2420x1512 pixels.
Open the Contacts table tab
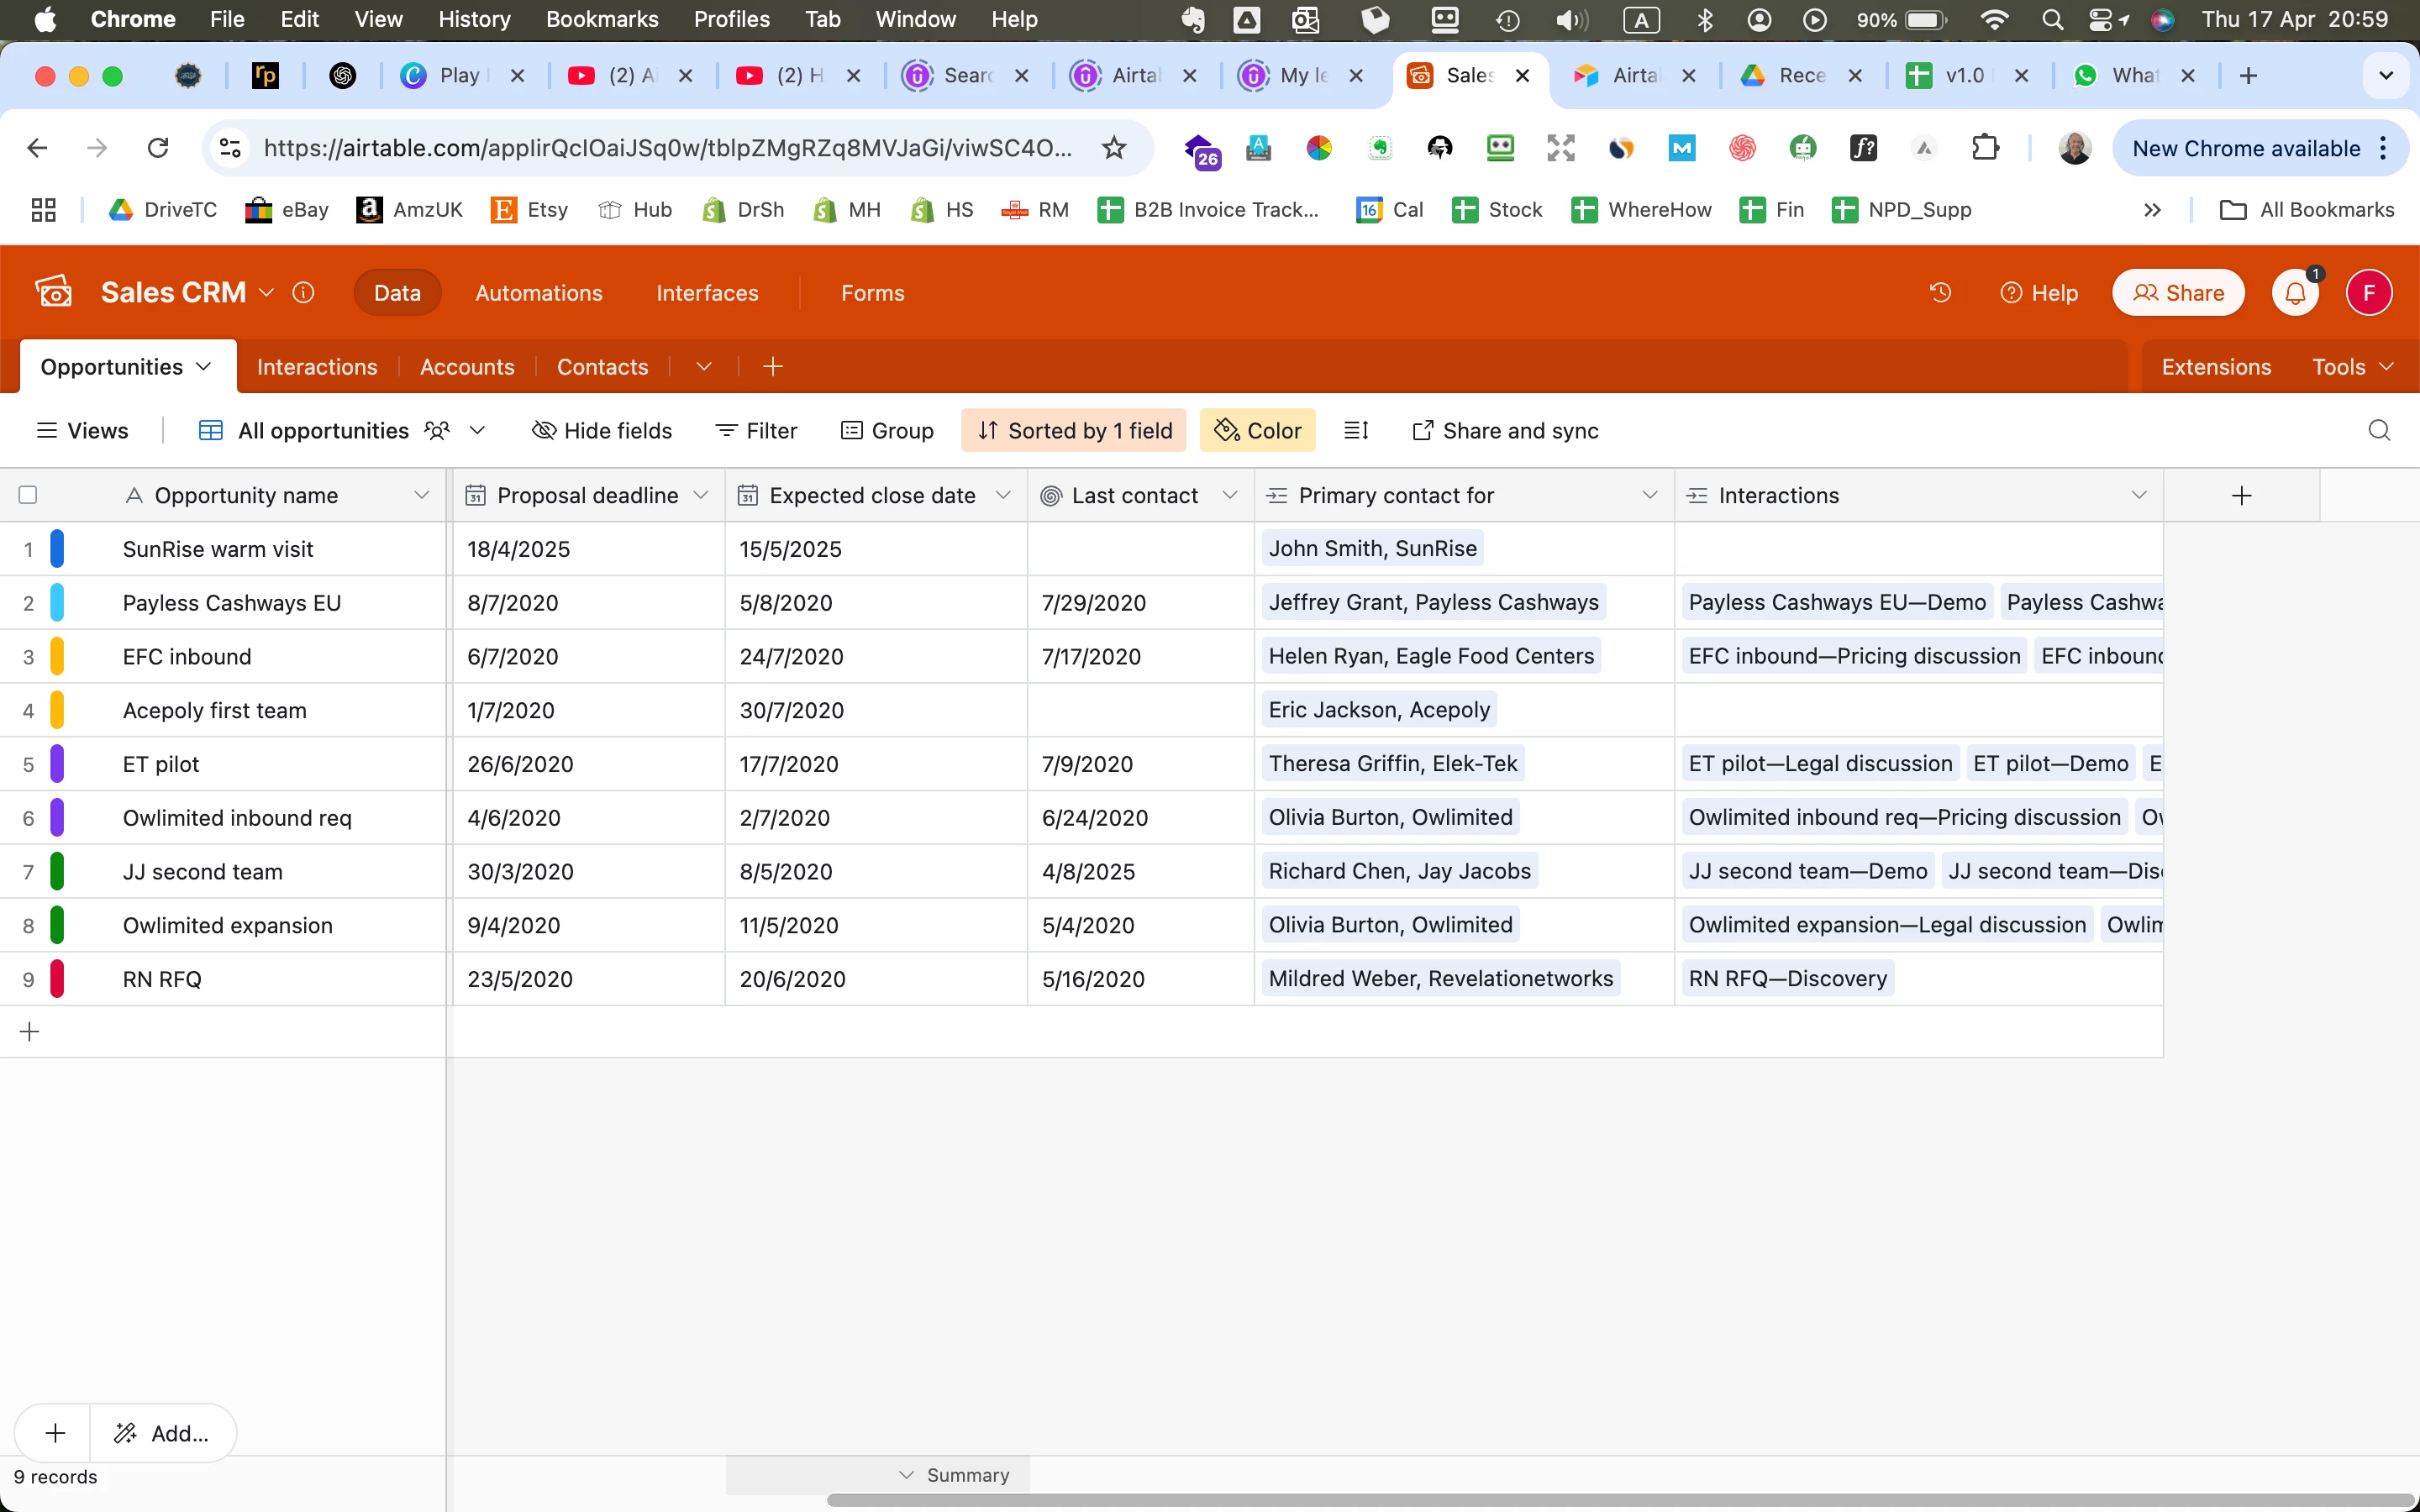[x=602, y=367]
